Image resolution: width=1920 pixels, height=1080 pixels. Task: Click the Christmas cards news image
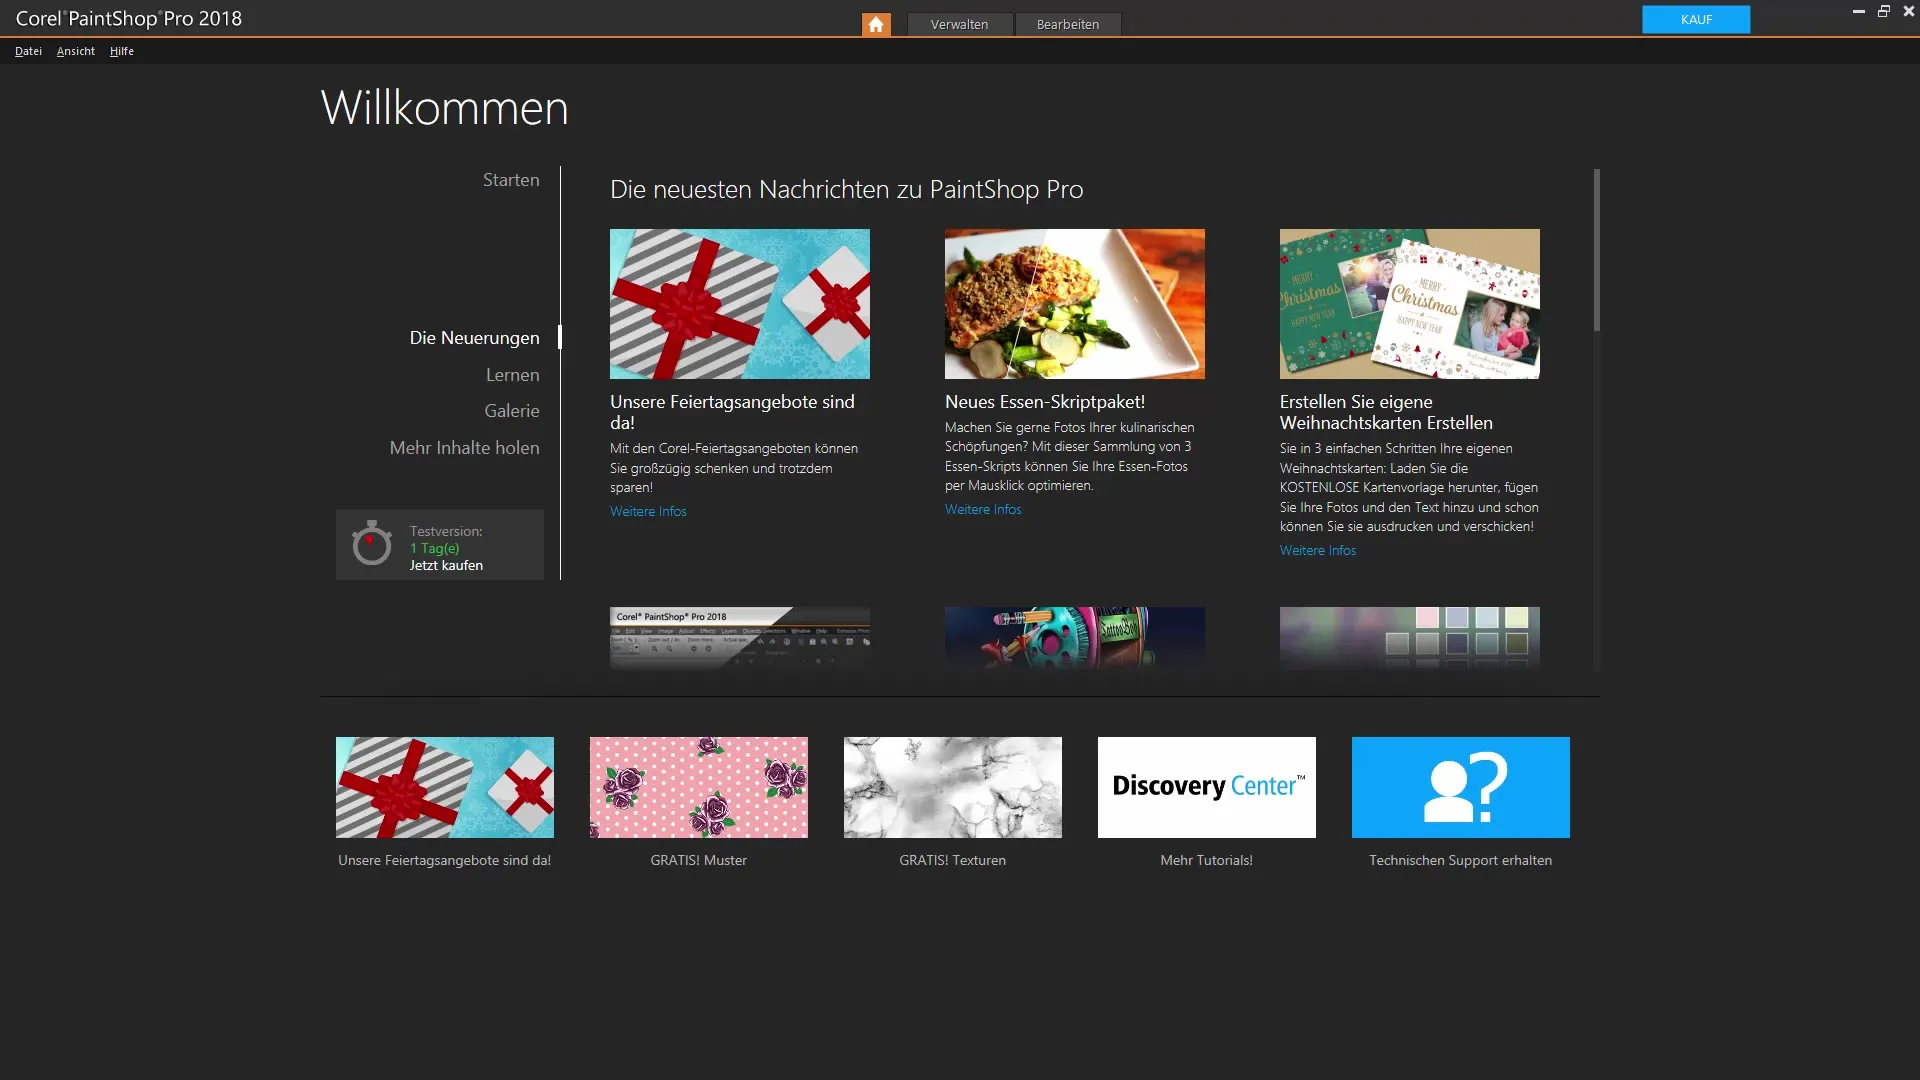[x=1410, y=304]
